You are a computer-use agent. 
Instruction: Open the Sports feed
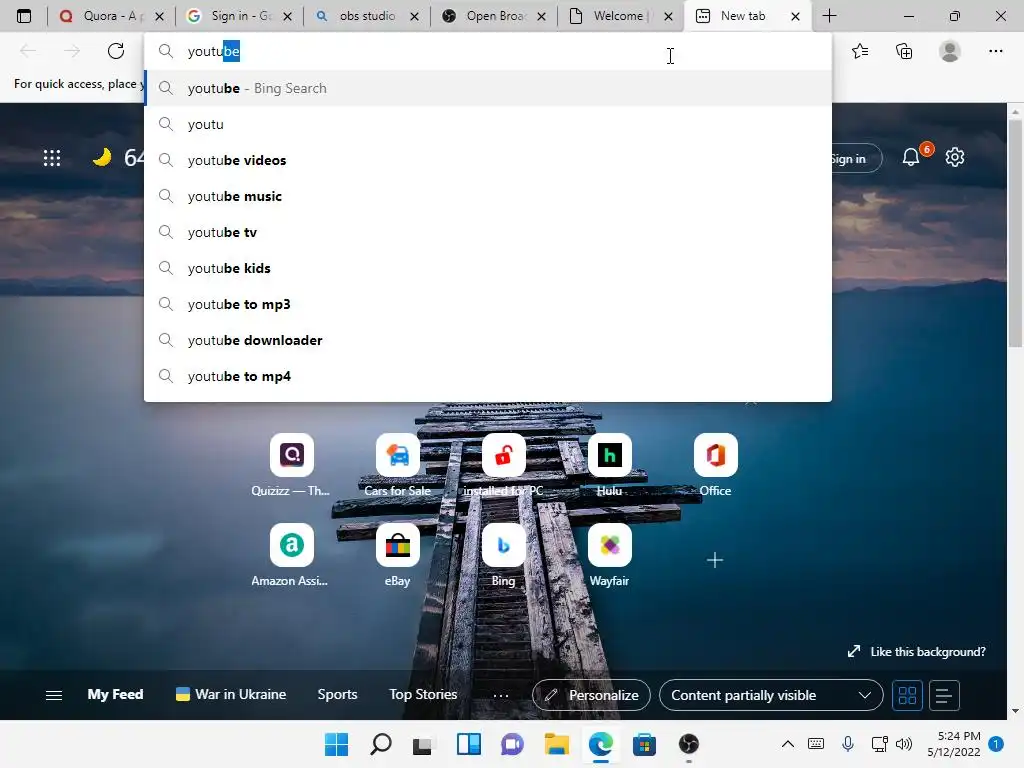[x=337, y=695]
